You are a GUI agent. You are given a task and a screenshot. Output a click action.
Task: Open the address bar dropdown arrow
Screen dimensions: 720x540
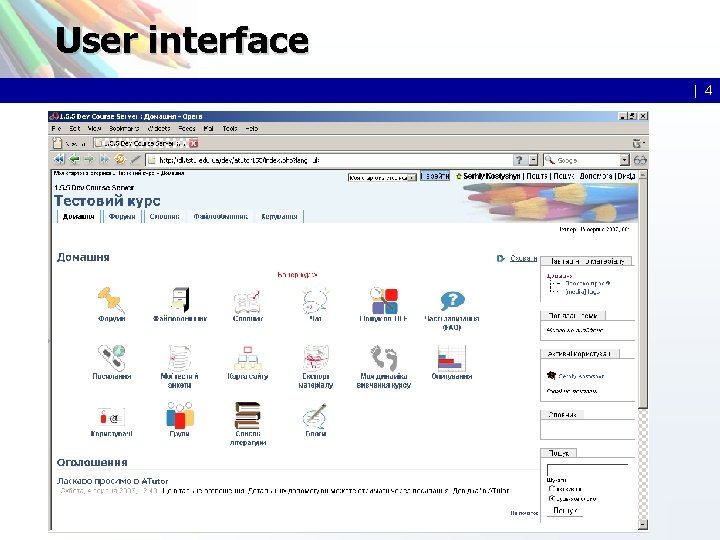(533, 160)
